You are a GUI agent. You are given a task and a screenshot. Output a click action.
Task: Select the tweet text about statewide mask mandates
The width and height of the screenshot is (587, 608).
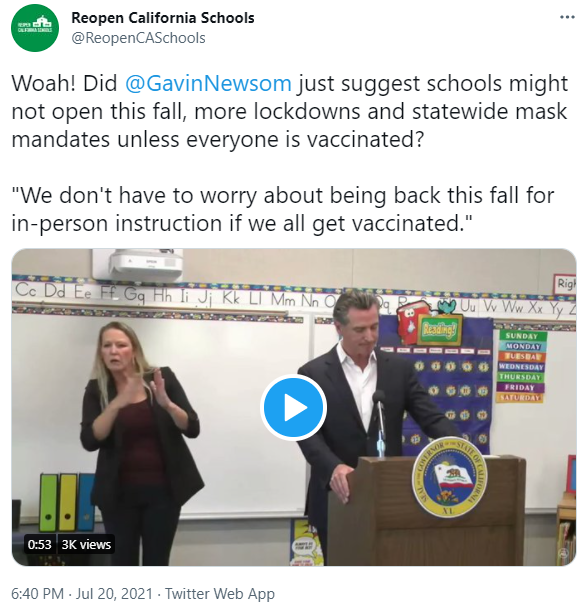290,111
